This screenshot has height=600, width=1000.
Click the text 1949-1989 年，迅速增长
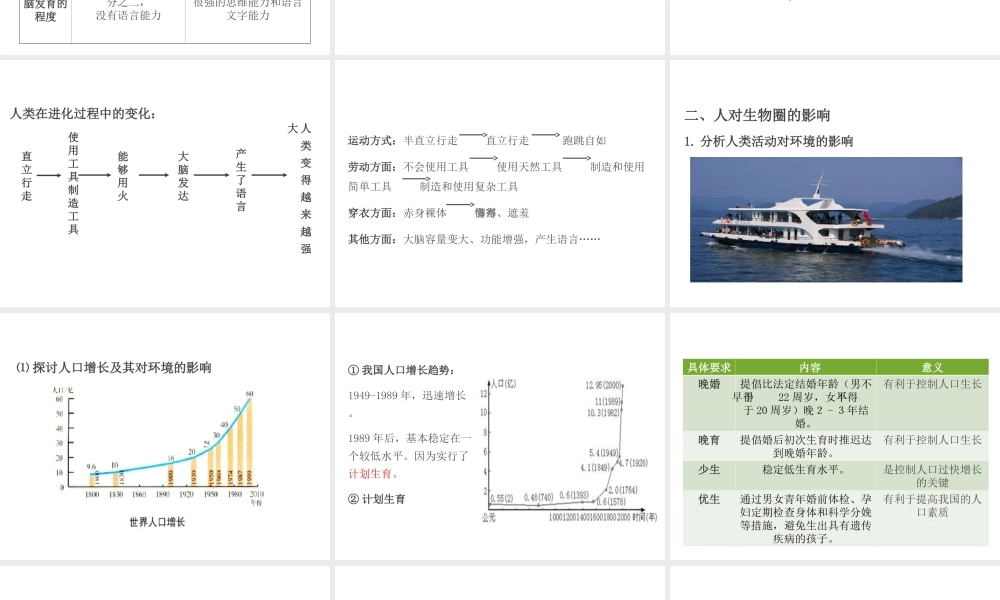[x=407, y=396]
